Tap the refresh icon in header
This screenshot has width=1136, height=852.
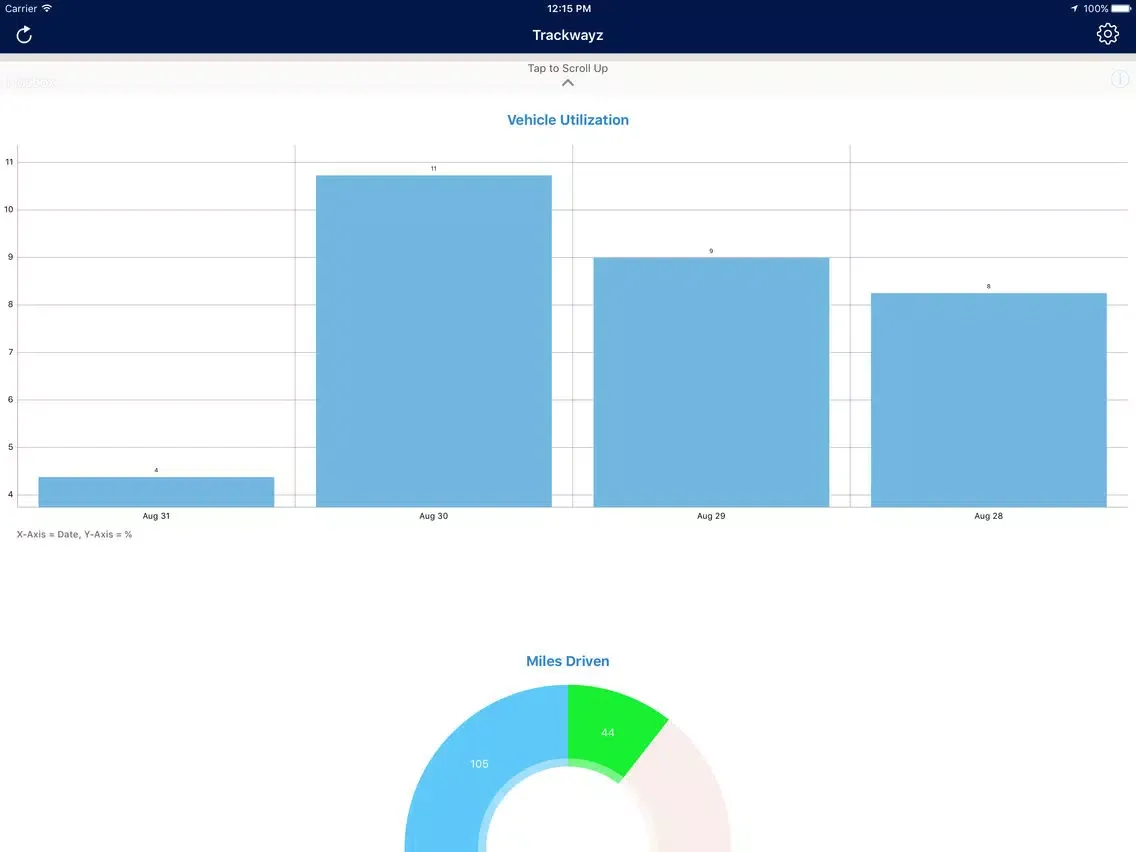pyautogui.click(x=24, y=35)
